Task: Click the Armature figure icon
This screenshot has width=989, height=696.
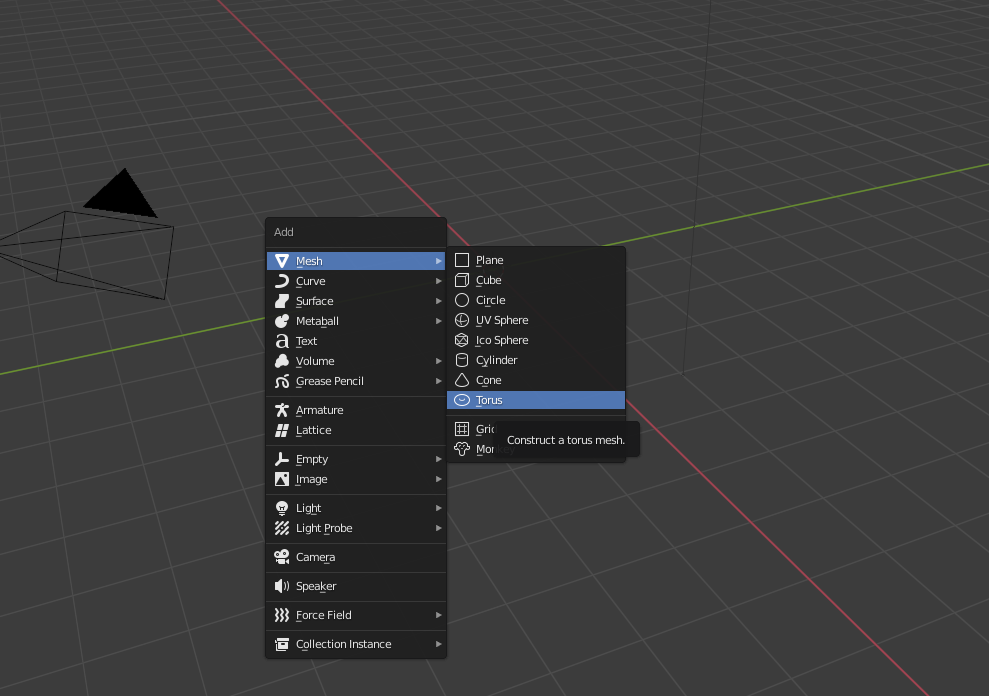Action: (282, 410)
